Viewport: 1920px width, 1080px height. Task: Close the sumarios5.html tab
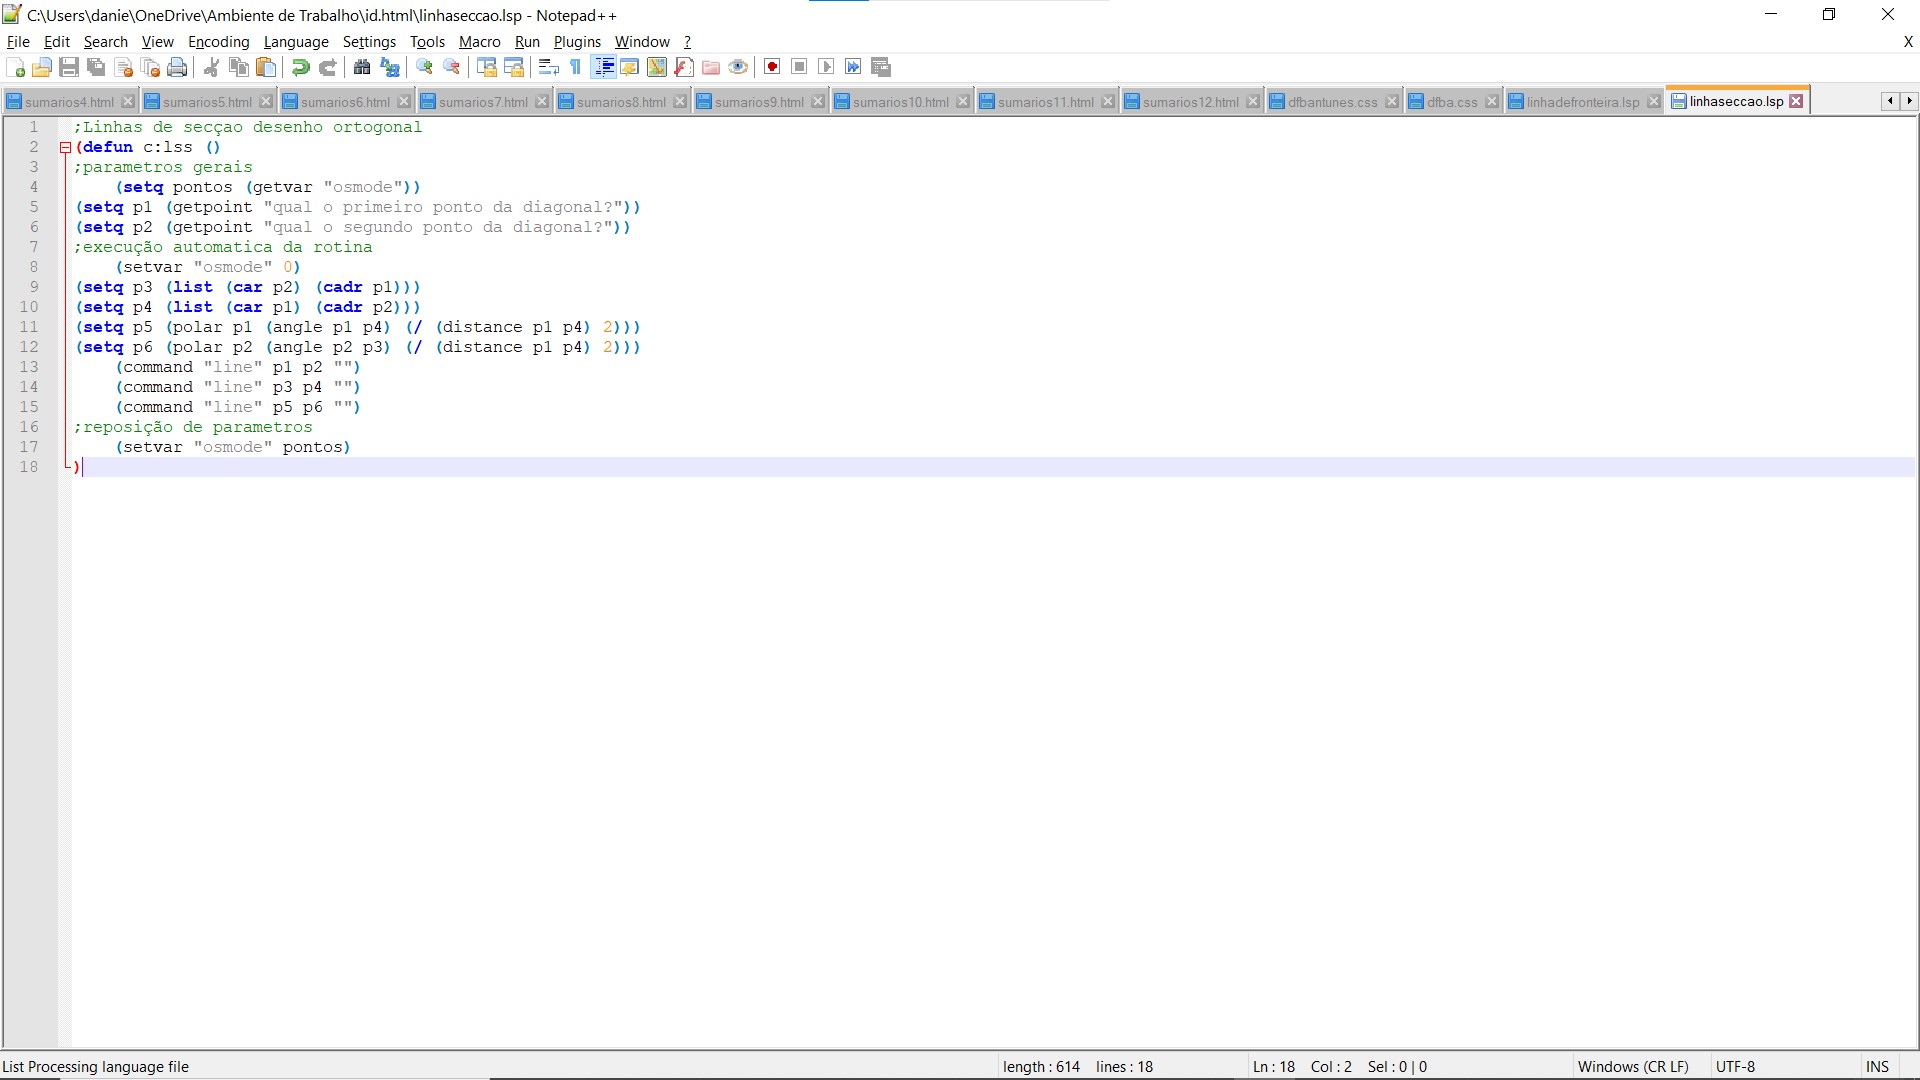pyautogui.click(x=266, y=102)
